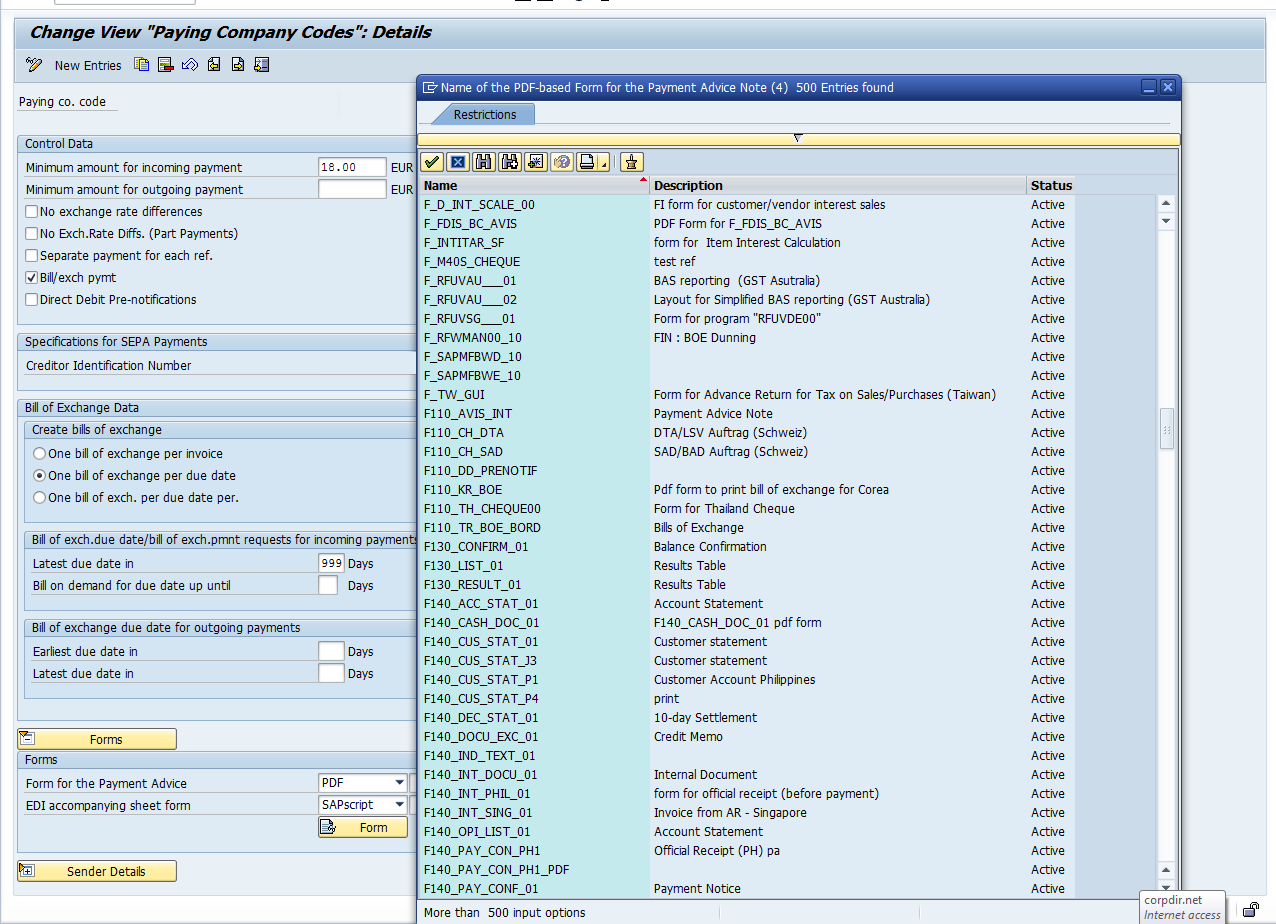
Task: Click scroll-to-bottom arrow of popup list
Action: coord(1166,889)
